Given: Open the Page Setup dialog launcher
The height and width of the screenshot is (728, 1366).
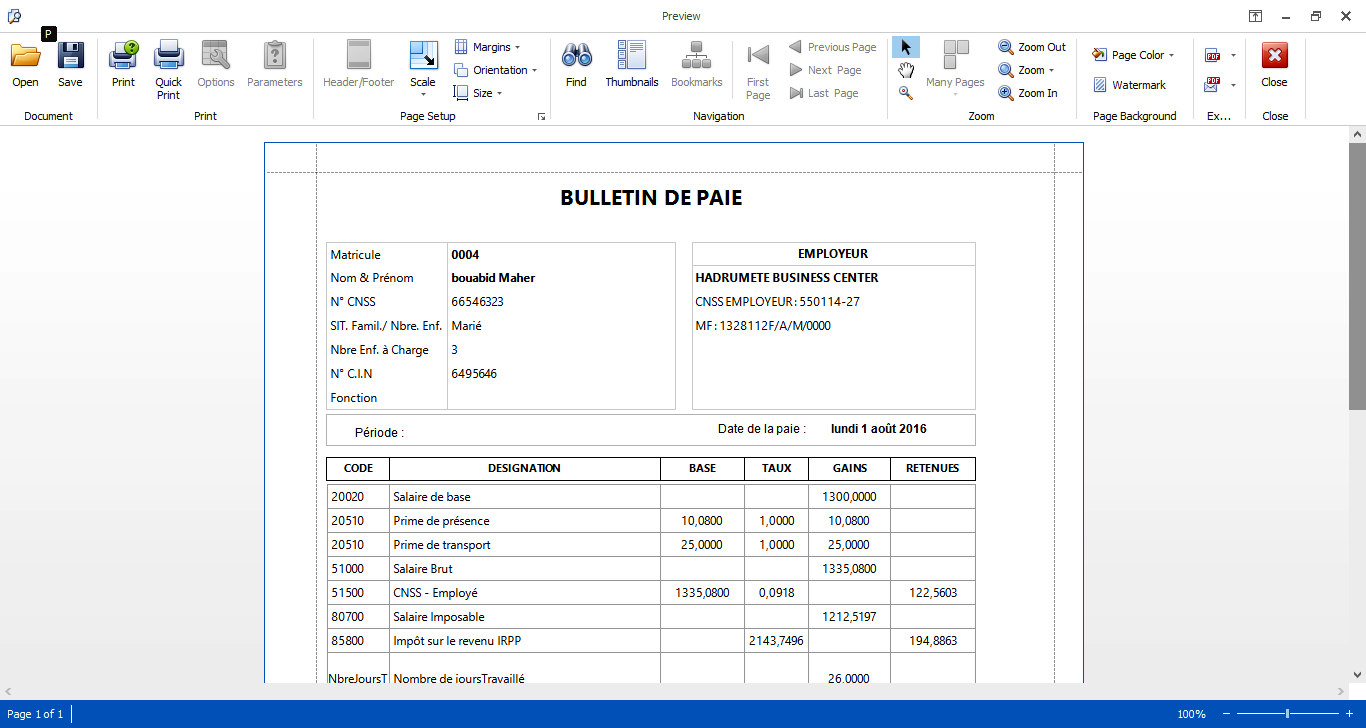Looking at the screenshot, I should 541,117.
